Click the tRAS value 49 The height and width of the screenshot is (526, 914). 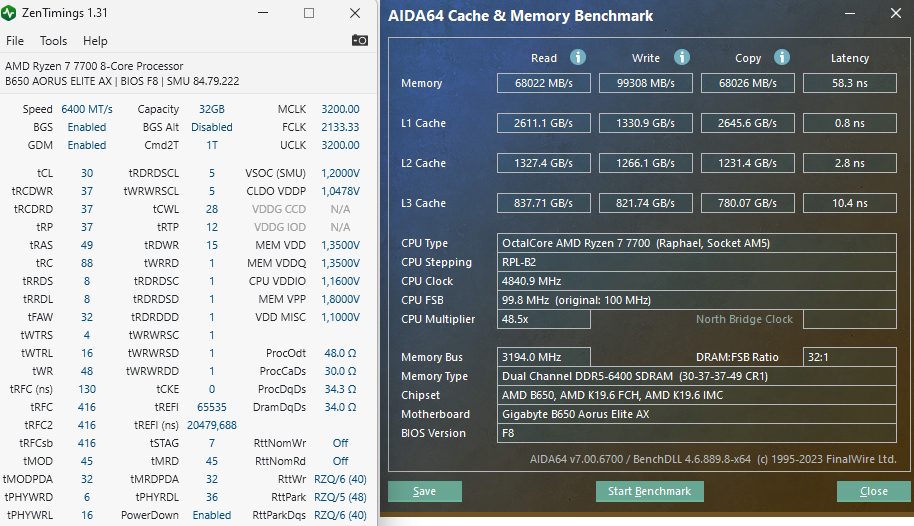pyautogui.click(x=87, y=245)
